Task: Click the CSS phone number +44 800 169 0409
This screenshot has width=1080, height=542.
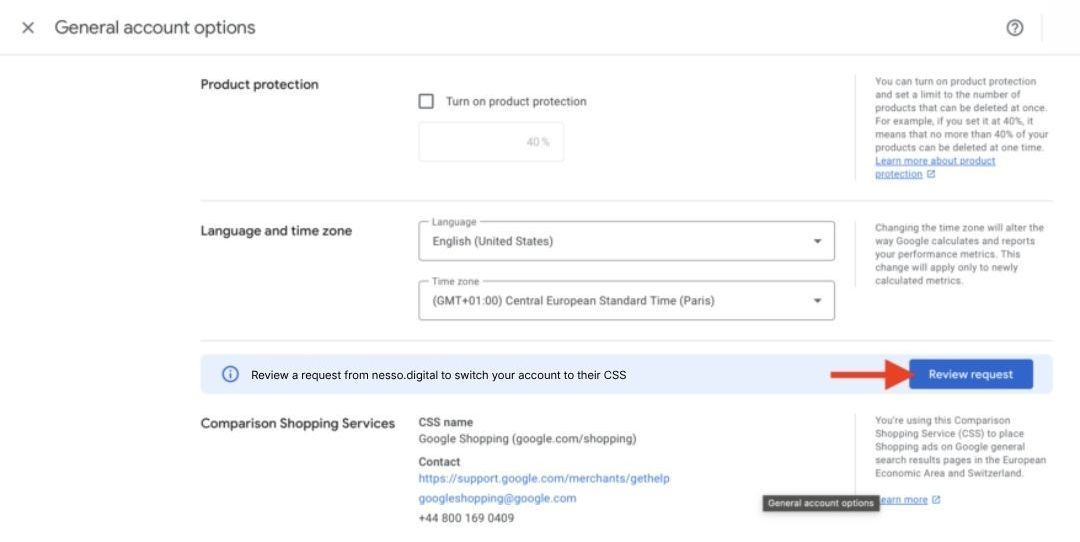Action: point(466,518)
